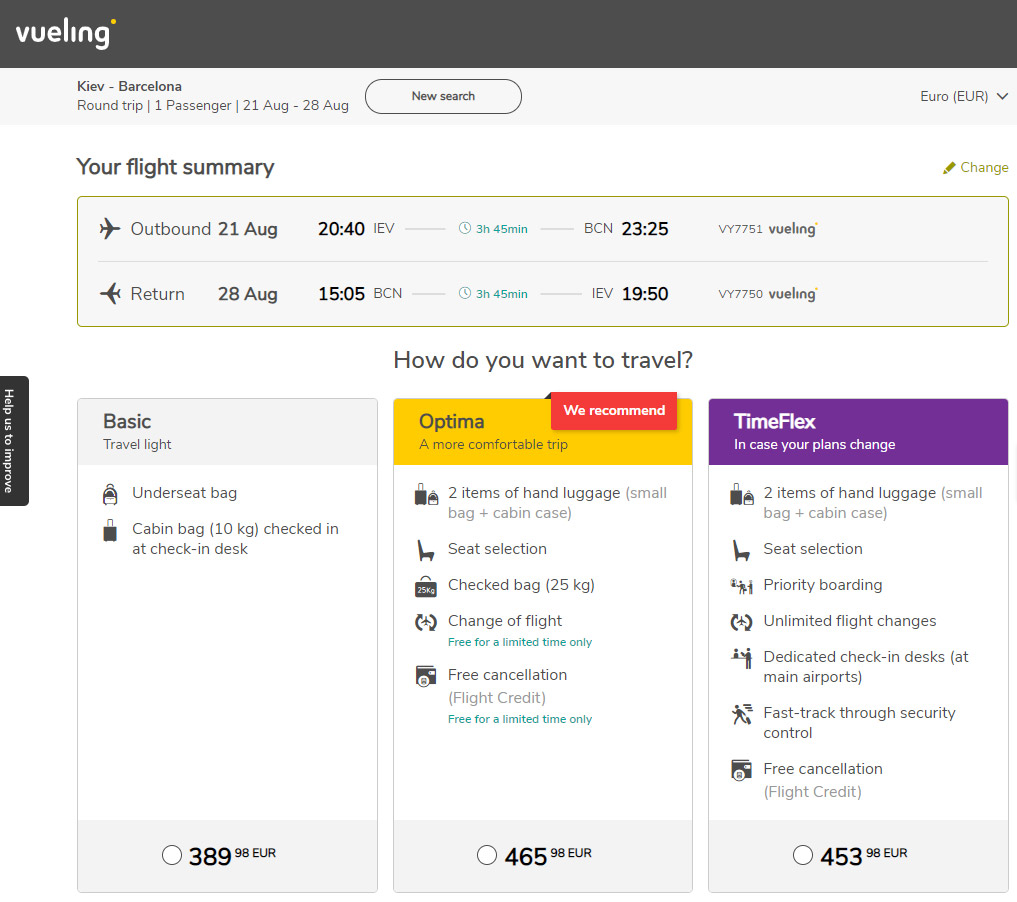Click the return departure time 15:05
Screen dimensions: 1017x902
(341, 294)
